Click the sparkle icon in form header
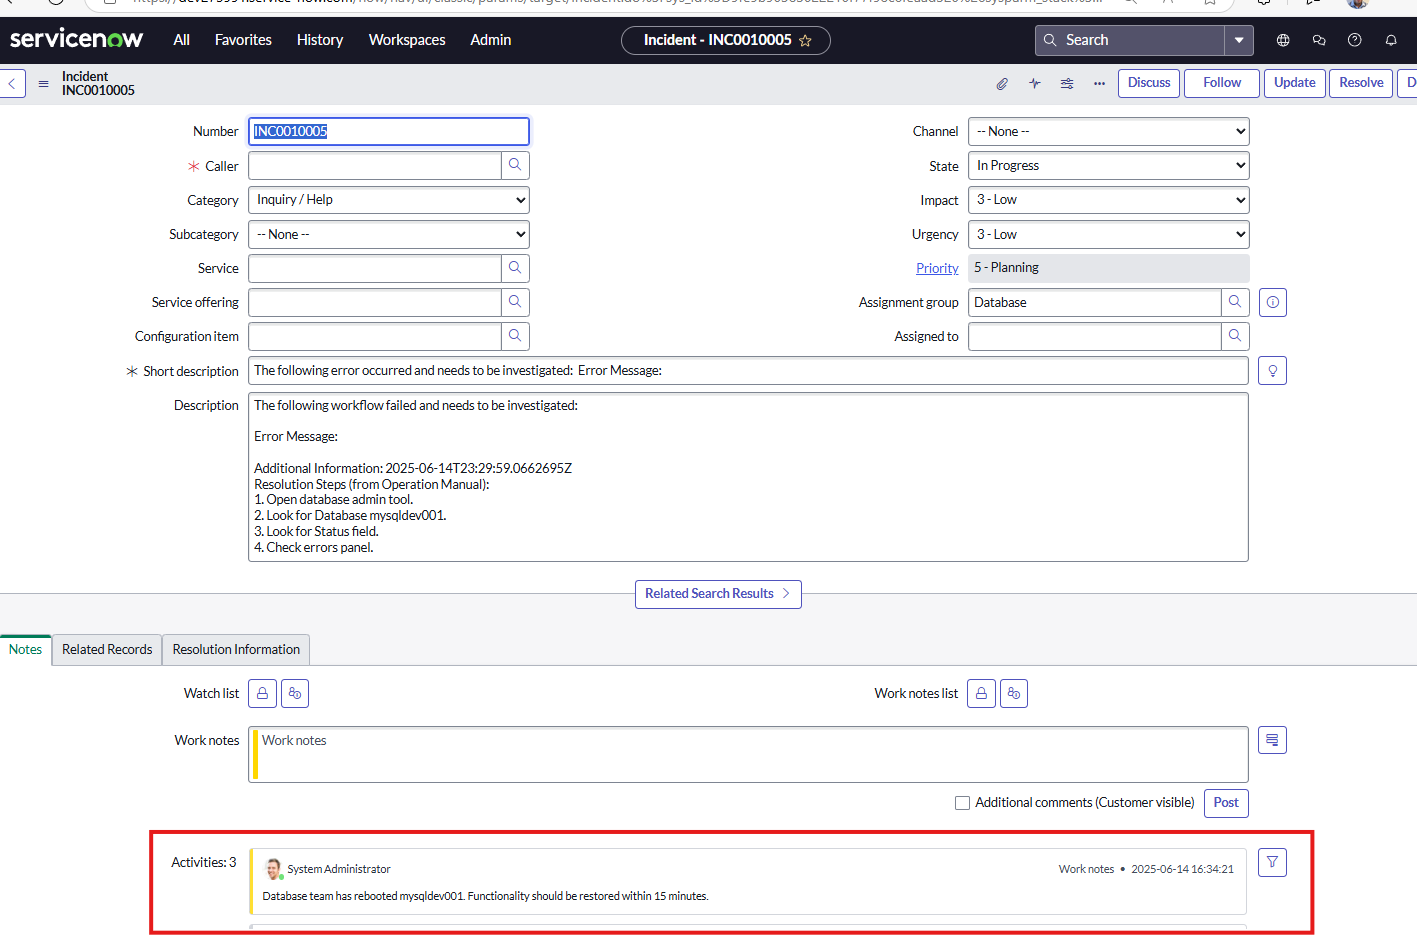Image resolution: width=1417 pixels, height=935 pixels. click(x=1034, y=84)
